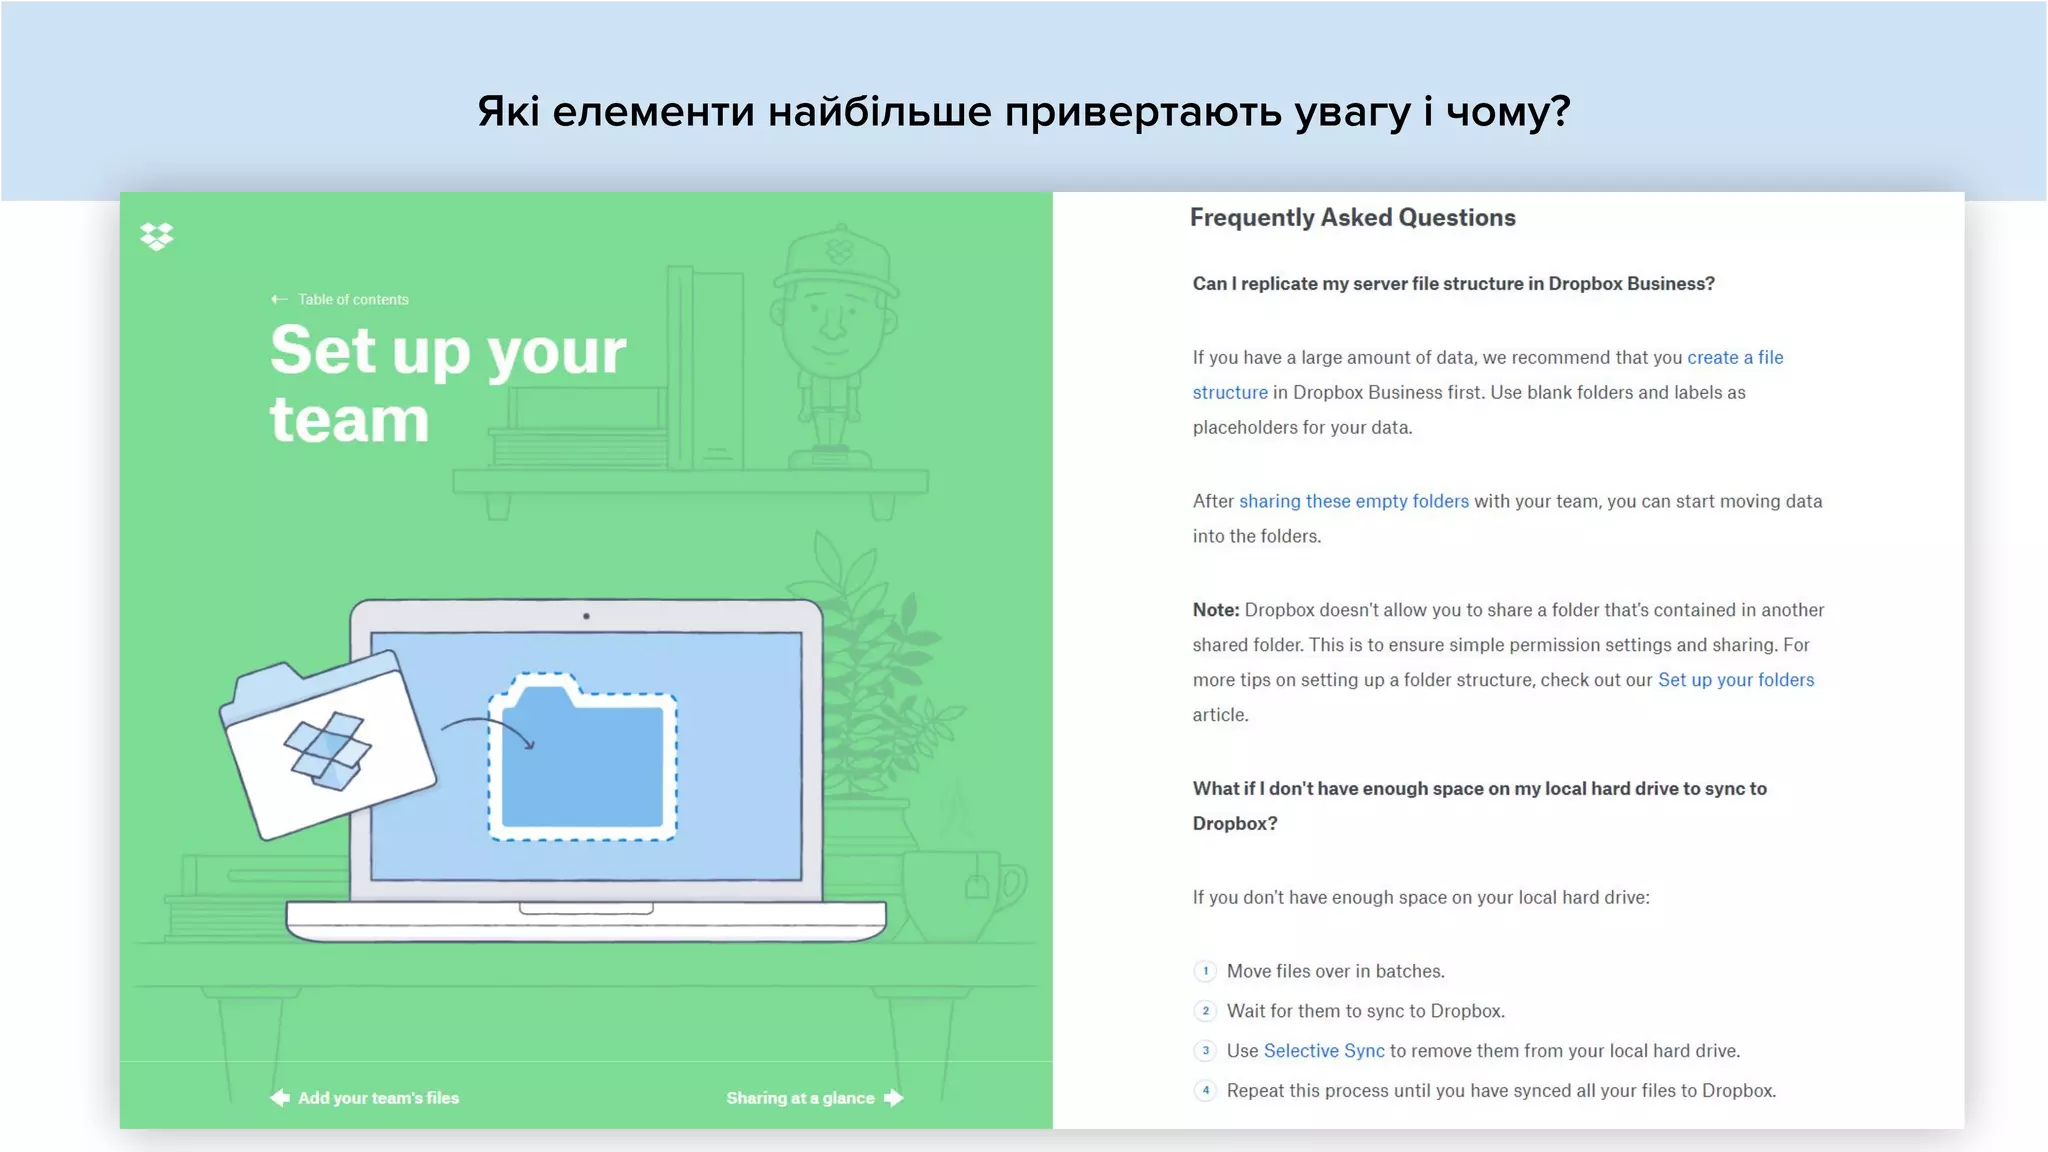Image resolution: width=2048 pixels, height=1152 pixels.
Task: Click the 'Frequently Asked Questions' heading
Action: pos(1353,217)
